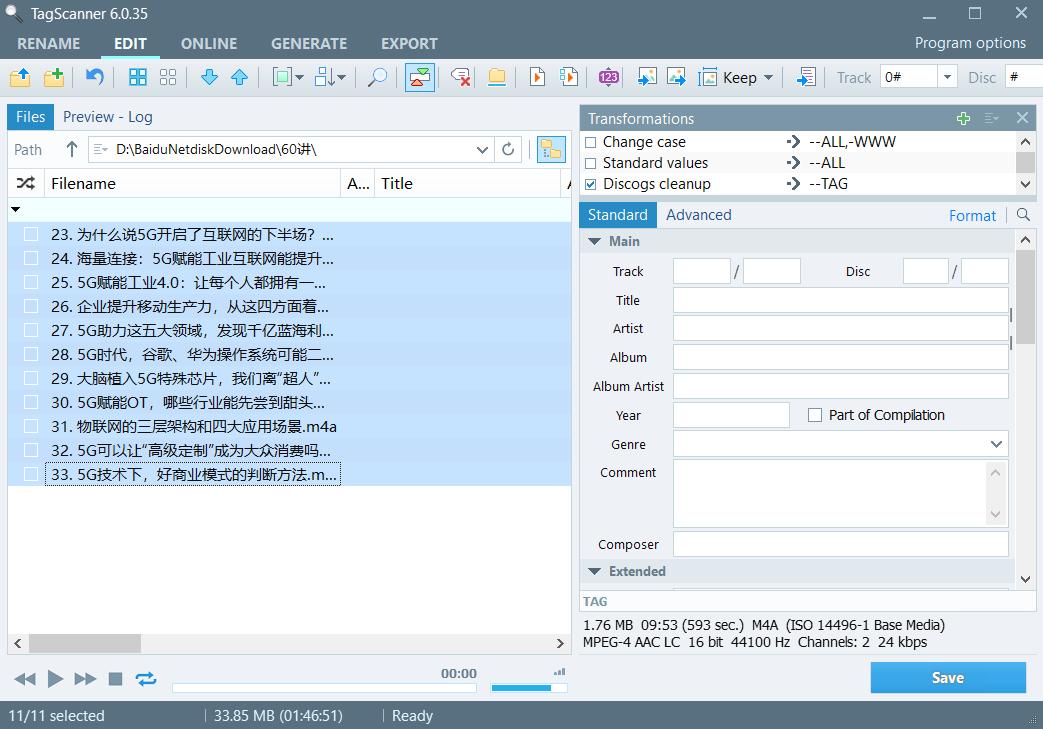
Task: Toggle off the 'Discogs cleanup' transformation
Action: [x=591, y=183]
